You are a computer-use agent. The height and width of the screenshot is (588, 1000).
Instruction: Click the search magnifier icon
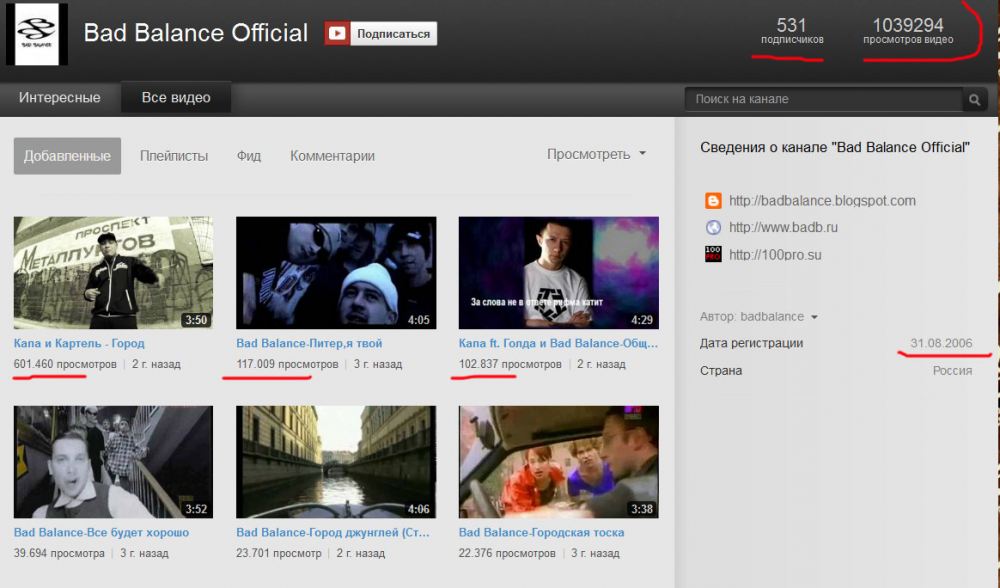(x=974, y=99)
